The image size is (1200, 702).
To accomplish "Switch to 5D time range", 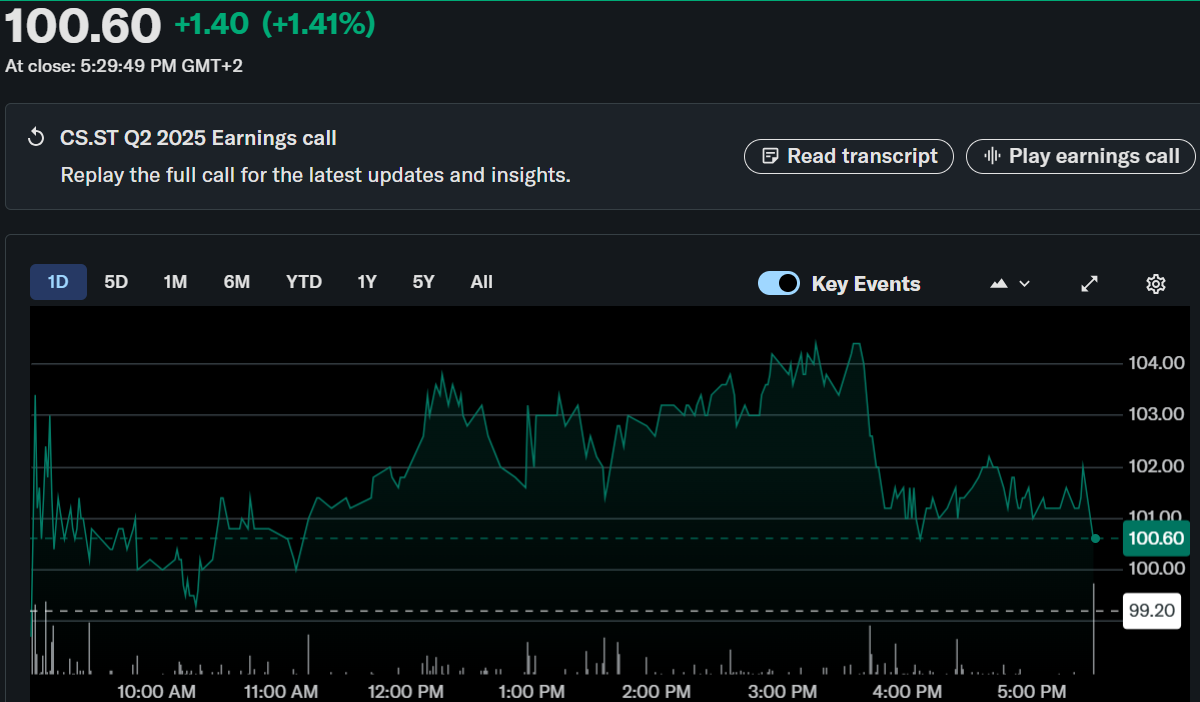I will click(x=116, y=282).
